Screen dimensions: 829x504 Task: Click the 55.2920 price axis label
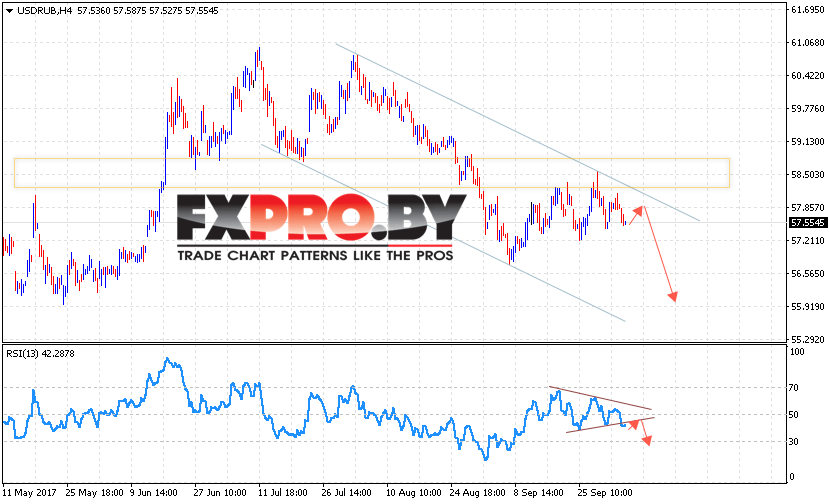click(807, 340)
